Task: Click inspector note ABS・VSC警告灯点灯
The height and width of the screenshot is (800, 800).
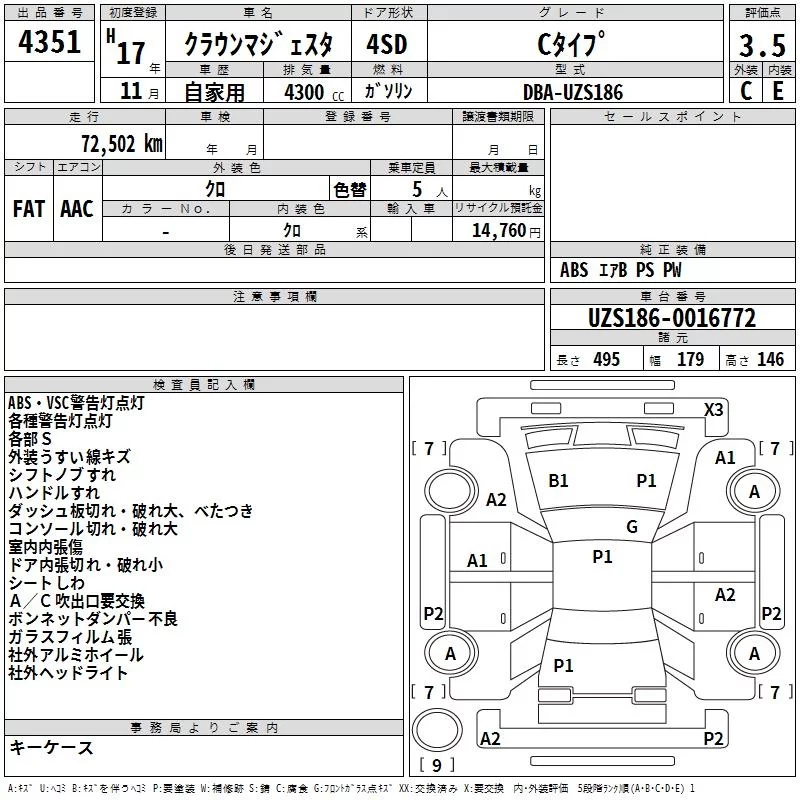Action: tap(76, 403)
